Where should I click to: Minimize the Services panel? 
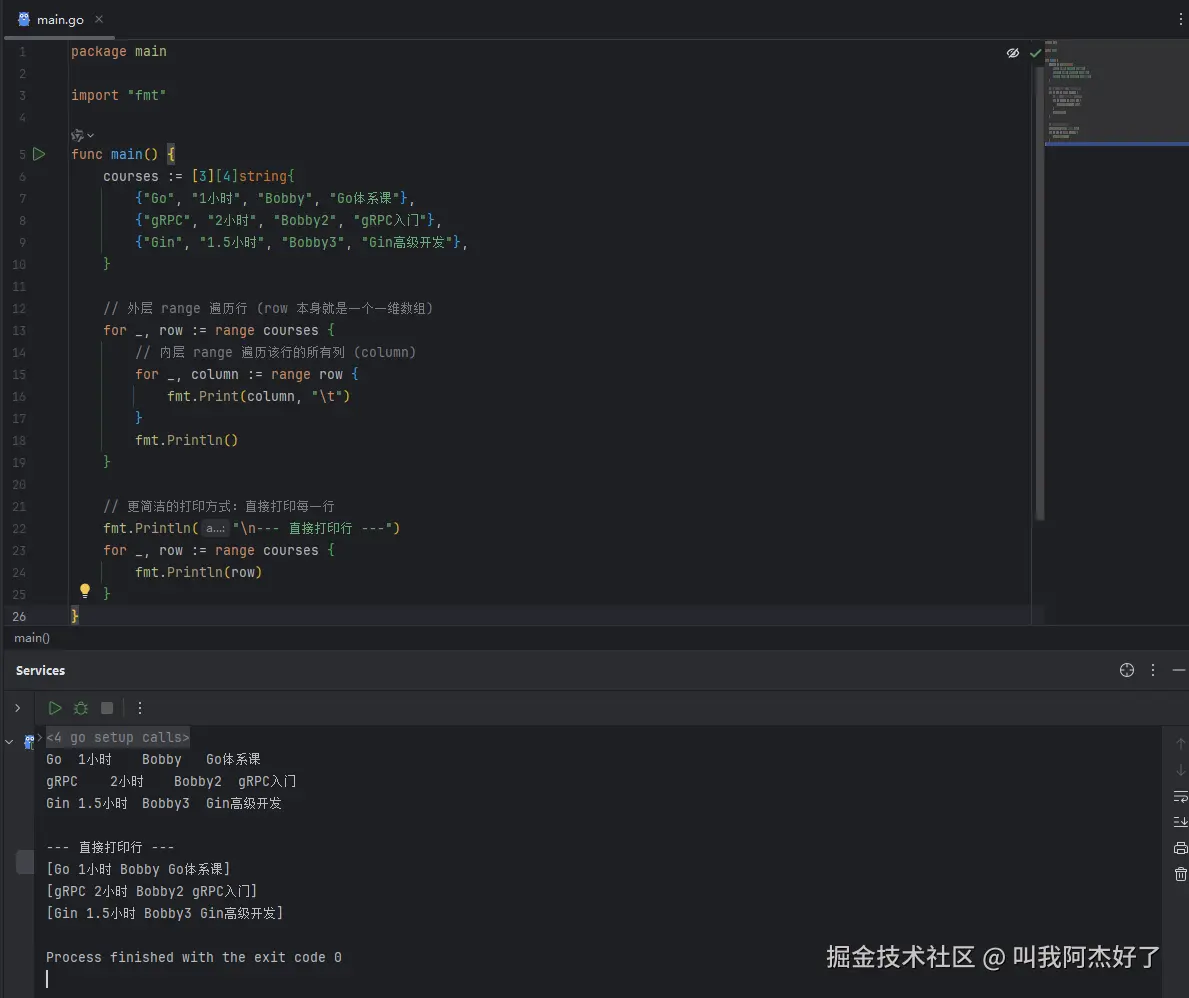(x=1178, y=670)
